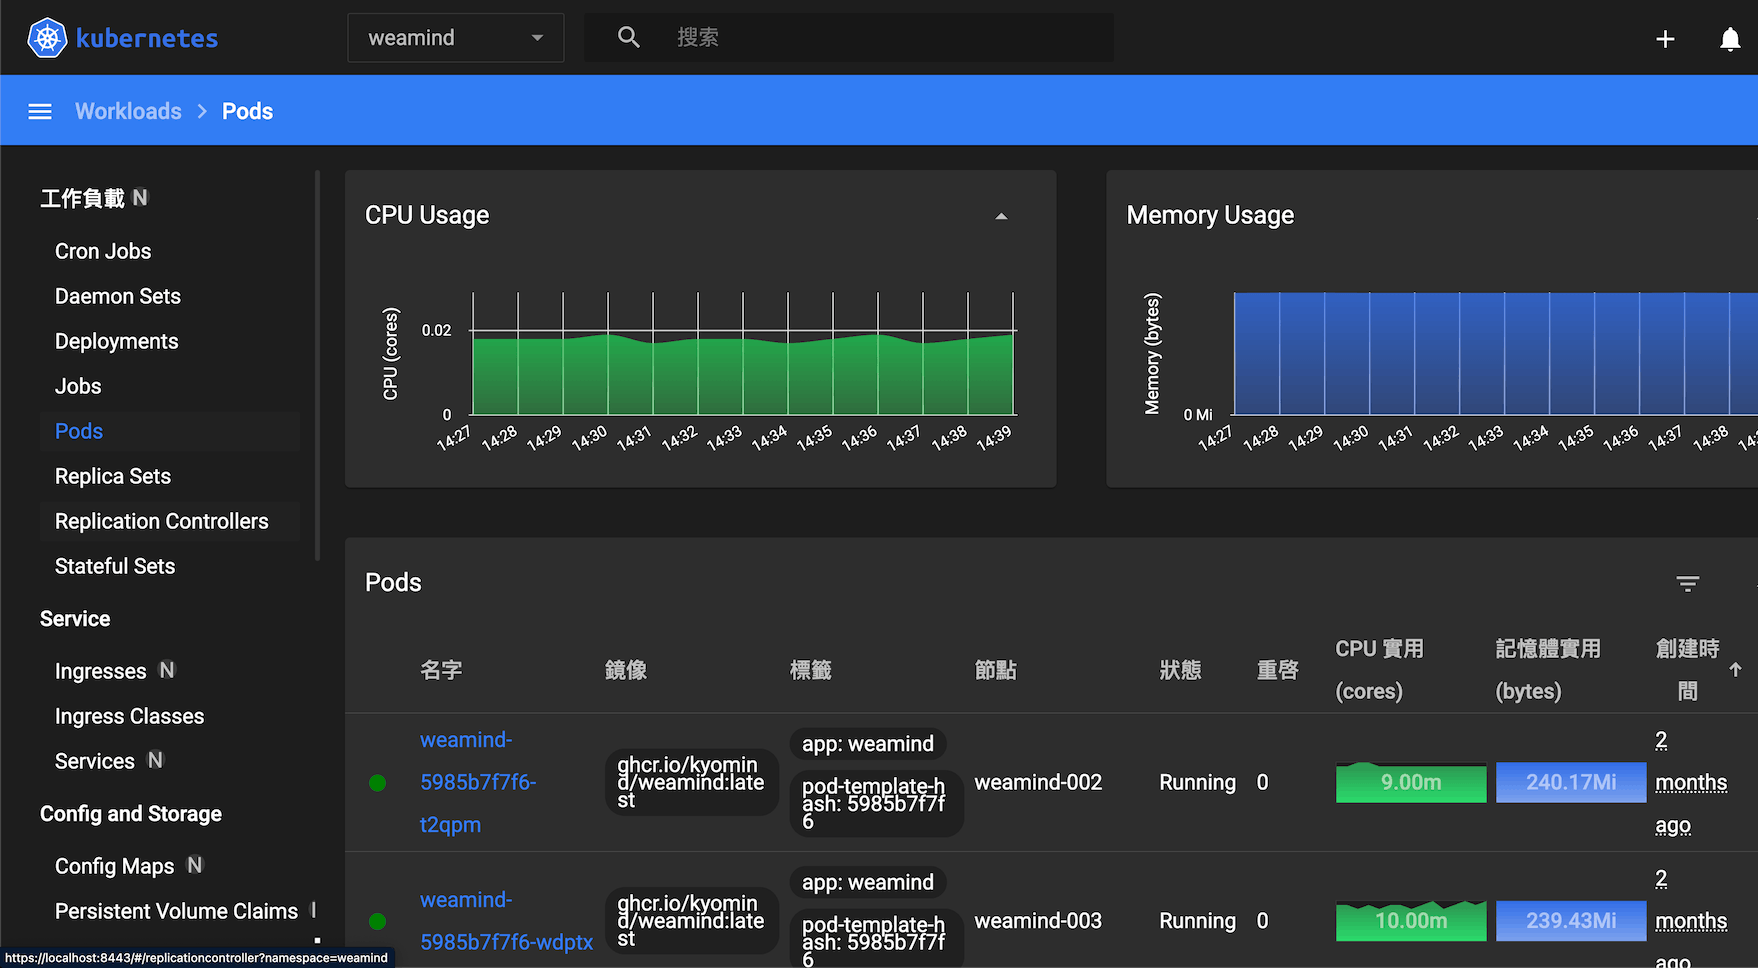Open the weamind namespace dropdown
The height and width of the screenshot is (968, 1758).
click(x=455, y=37)
